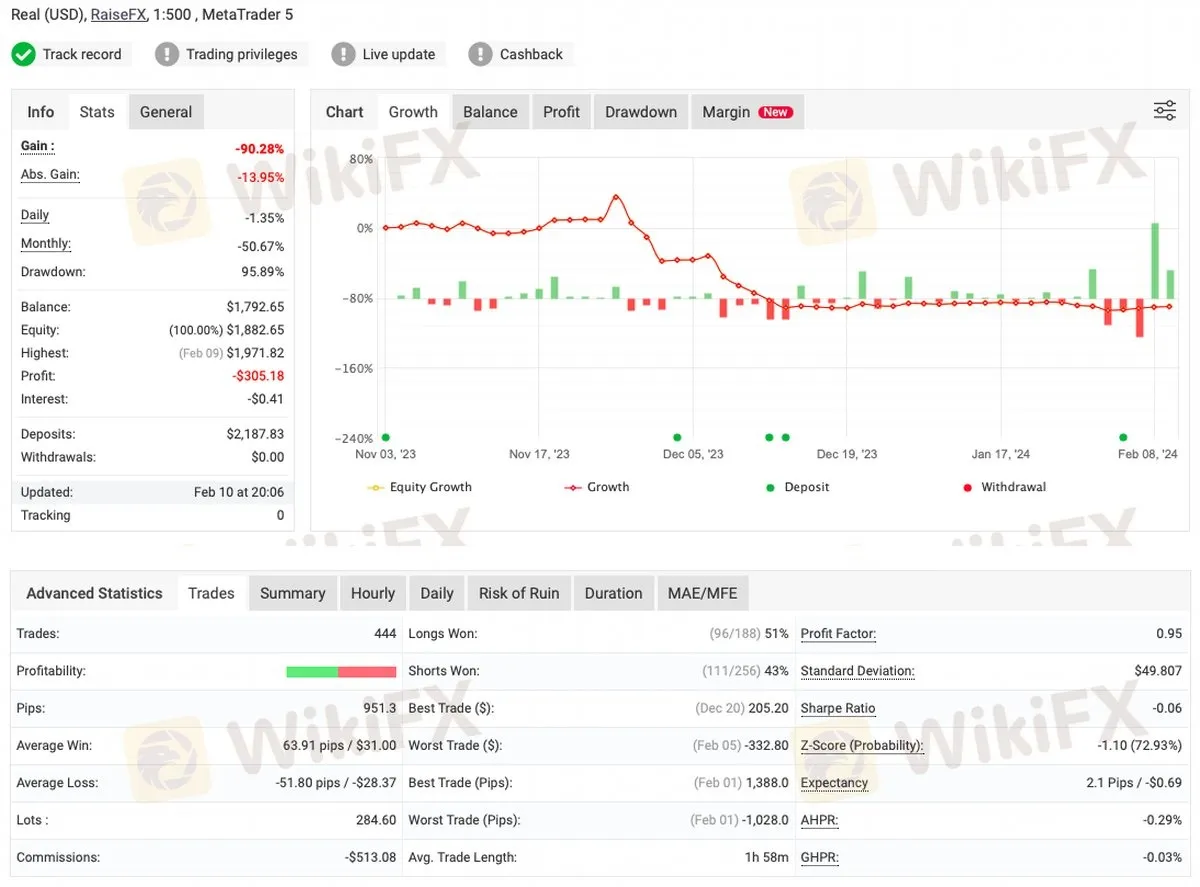1200x887 pixels.
Task: Open Summary advanced statistics tab
Action: click(292, 593)
